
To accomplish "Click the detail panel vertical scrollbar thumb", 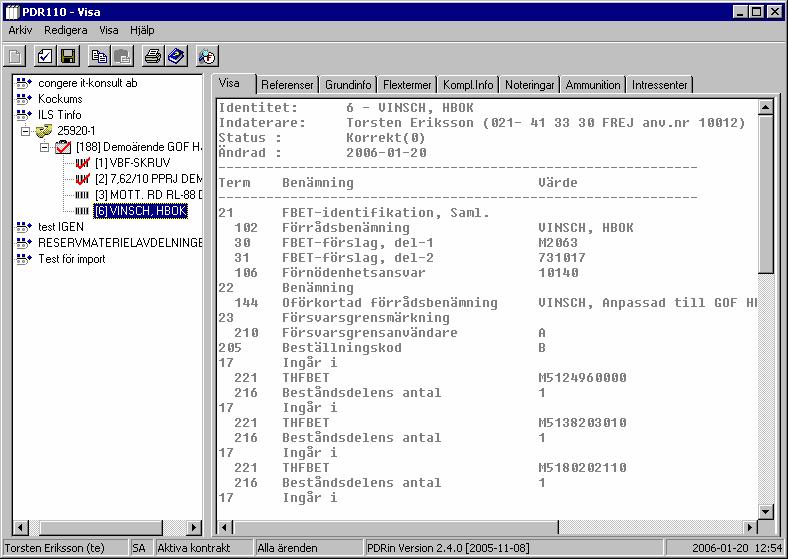I will [x=765, y=194].
